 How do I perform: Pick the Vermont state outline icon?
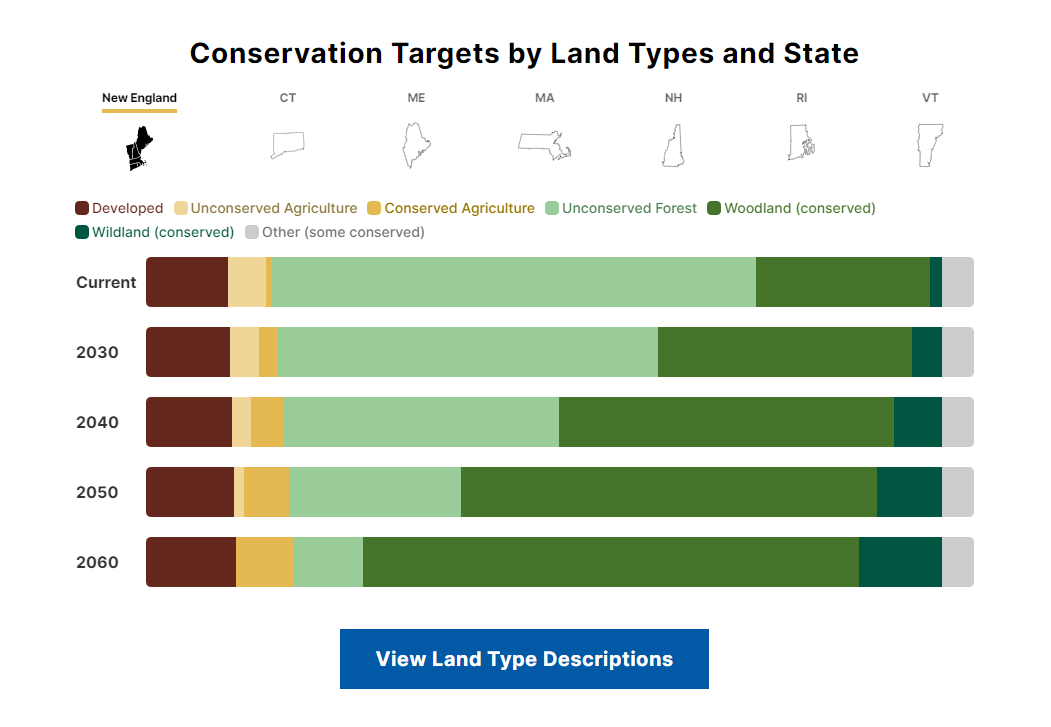(930, 146)
